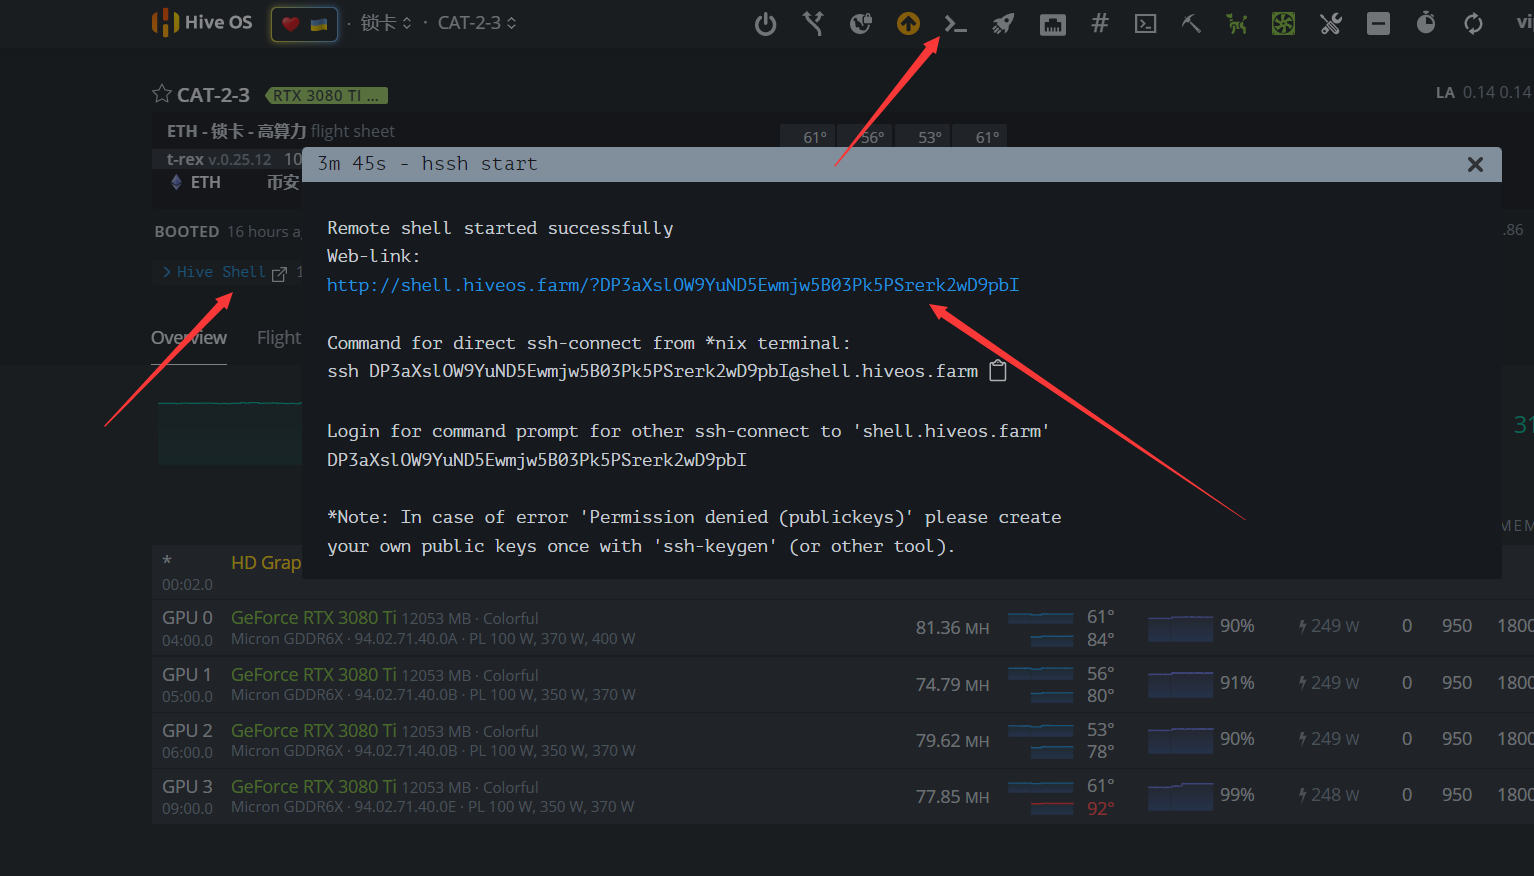Expand the CAT-2-3 worker selector dropdown
This screenshot has width=1534, height=876.
[477, 23]
